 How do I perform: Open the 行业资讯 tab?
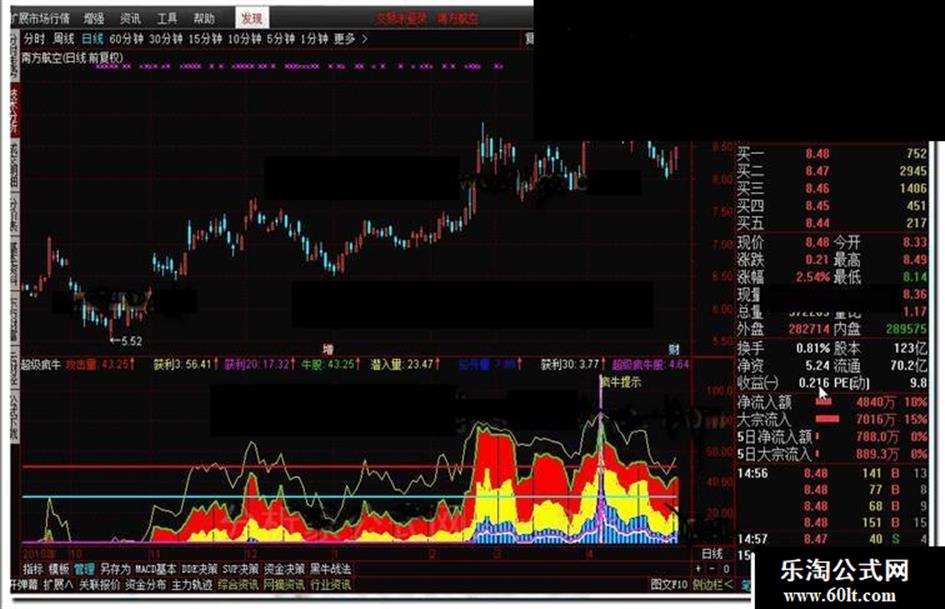[x=330, y=584]
